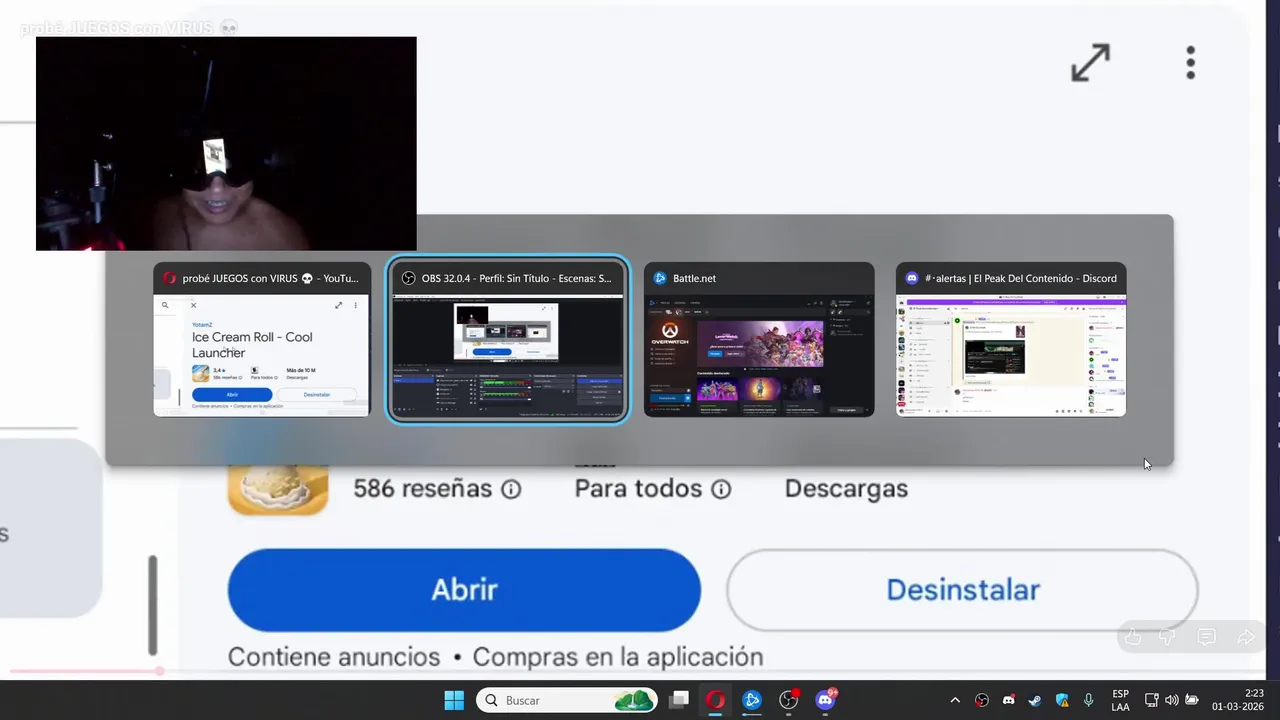This screenshot has height=720, width=1280.
Task: Click the Para todos rating text
Action: (638, 489)
